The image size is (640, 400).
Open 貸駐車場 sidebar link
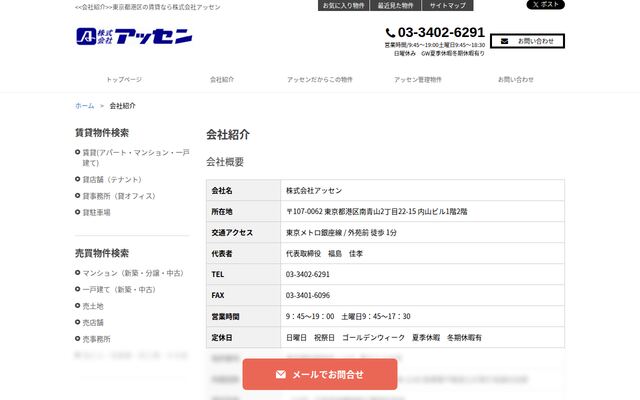coord(96,212)
